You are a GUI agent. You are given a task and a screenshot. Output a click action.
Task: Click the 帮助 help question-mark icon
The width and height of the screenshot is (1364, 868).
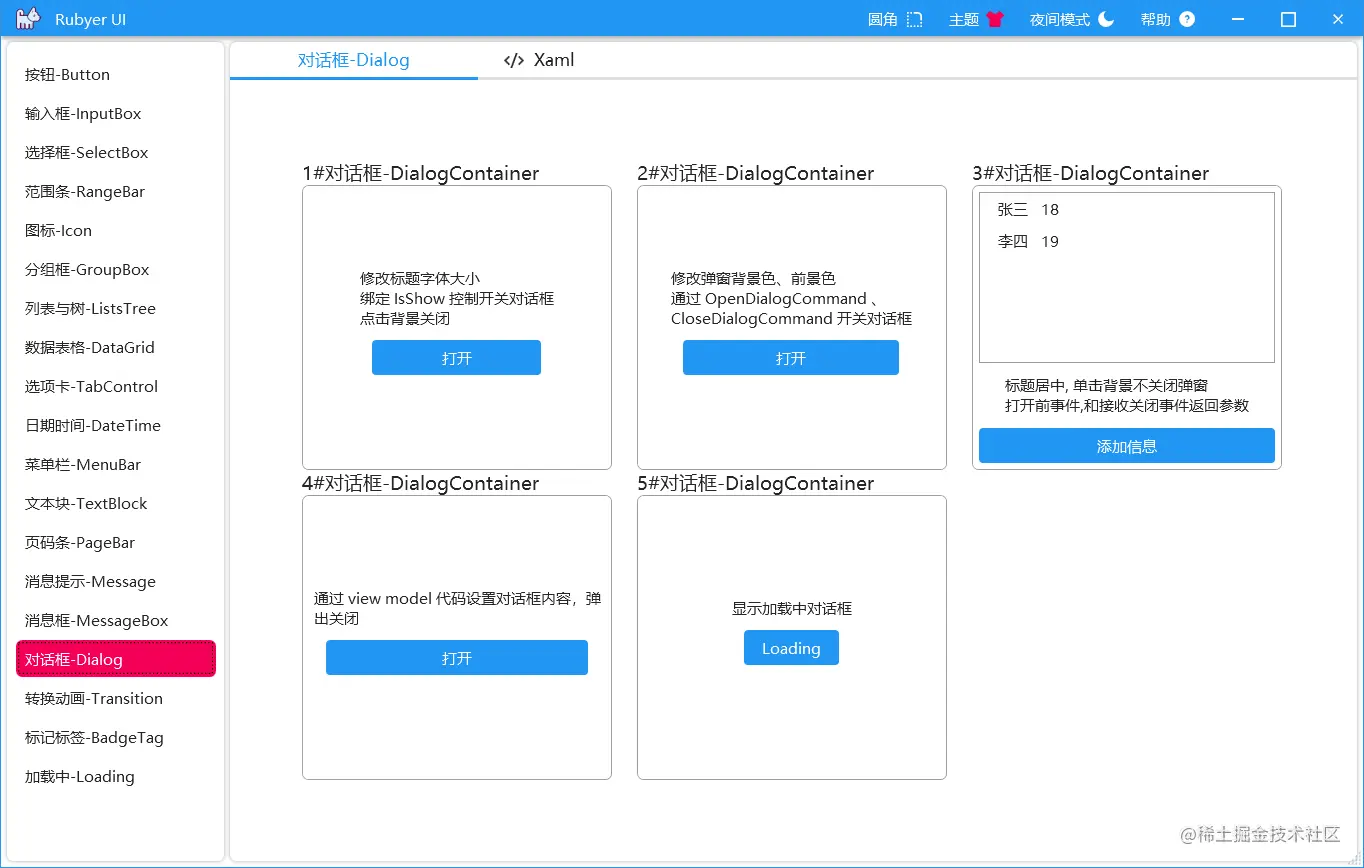click(1189, 18)
